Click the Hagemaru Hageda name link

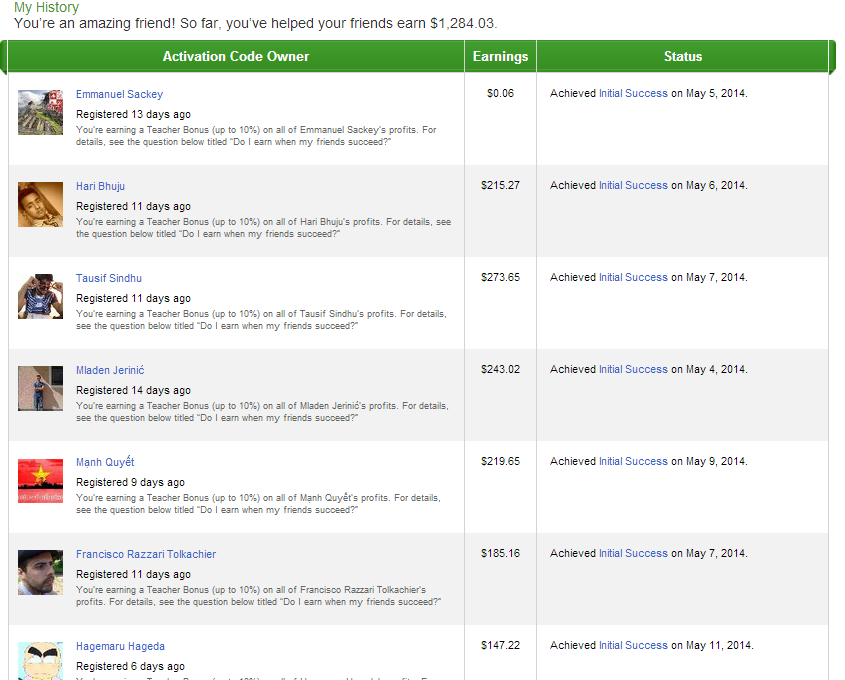(120, 646)
